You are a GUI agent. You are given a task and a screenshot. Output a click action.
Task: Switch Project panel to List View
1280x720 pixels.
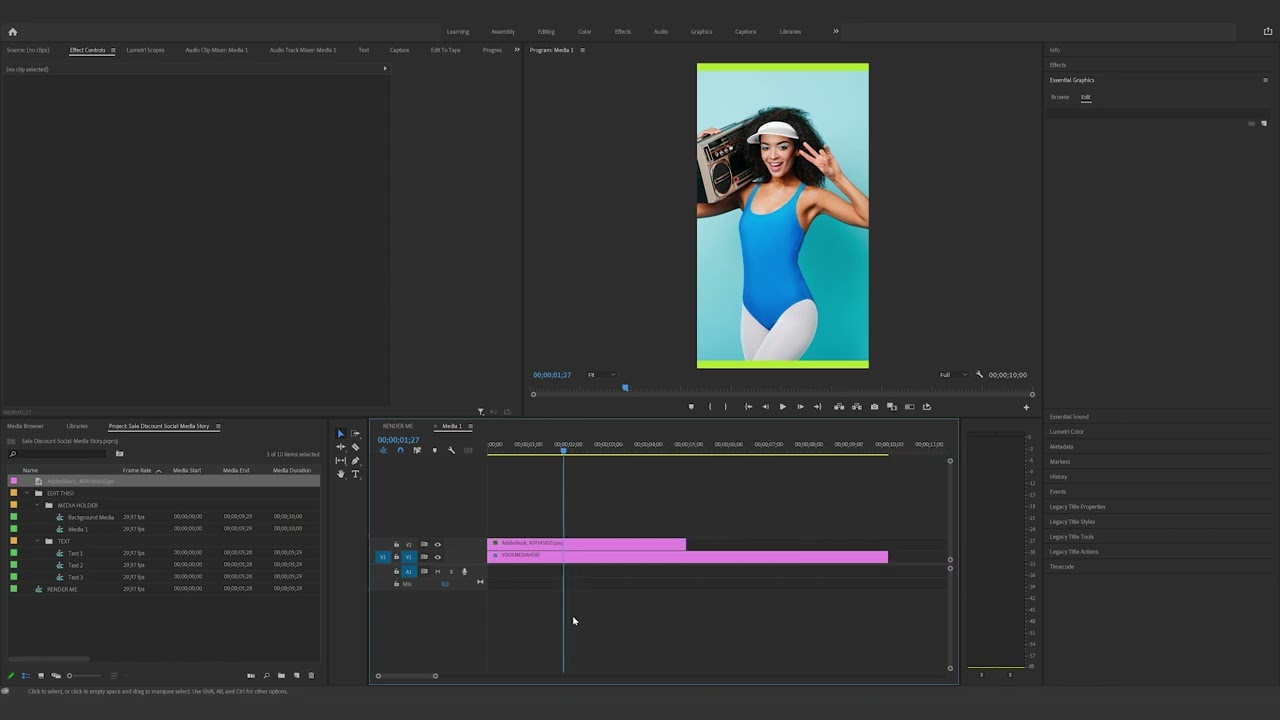tap(26, 676)
